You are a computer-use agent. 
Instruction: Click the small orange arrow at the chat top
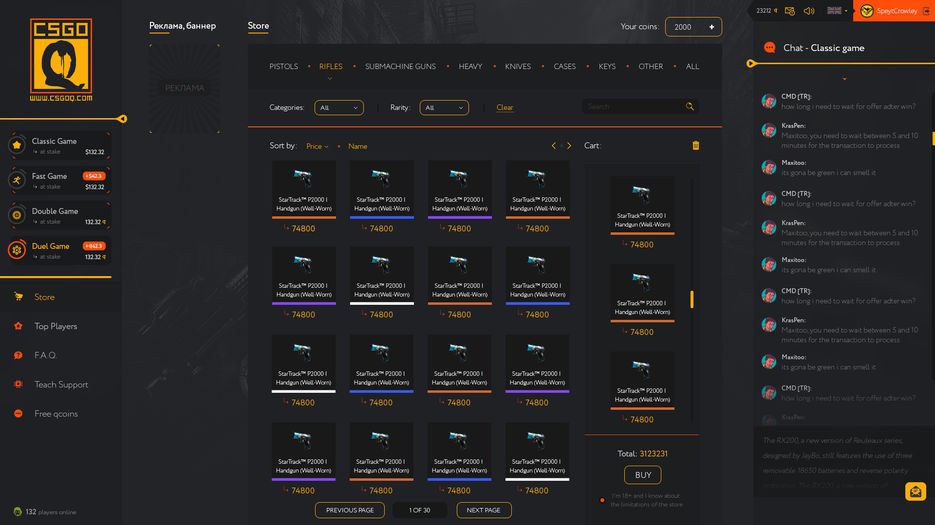(844, 79)
